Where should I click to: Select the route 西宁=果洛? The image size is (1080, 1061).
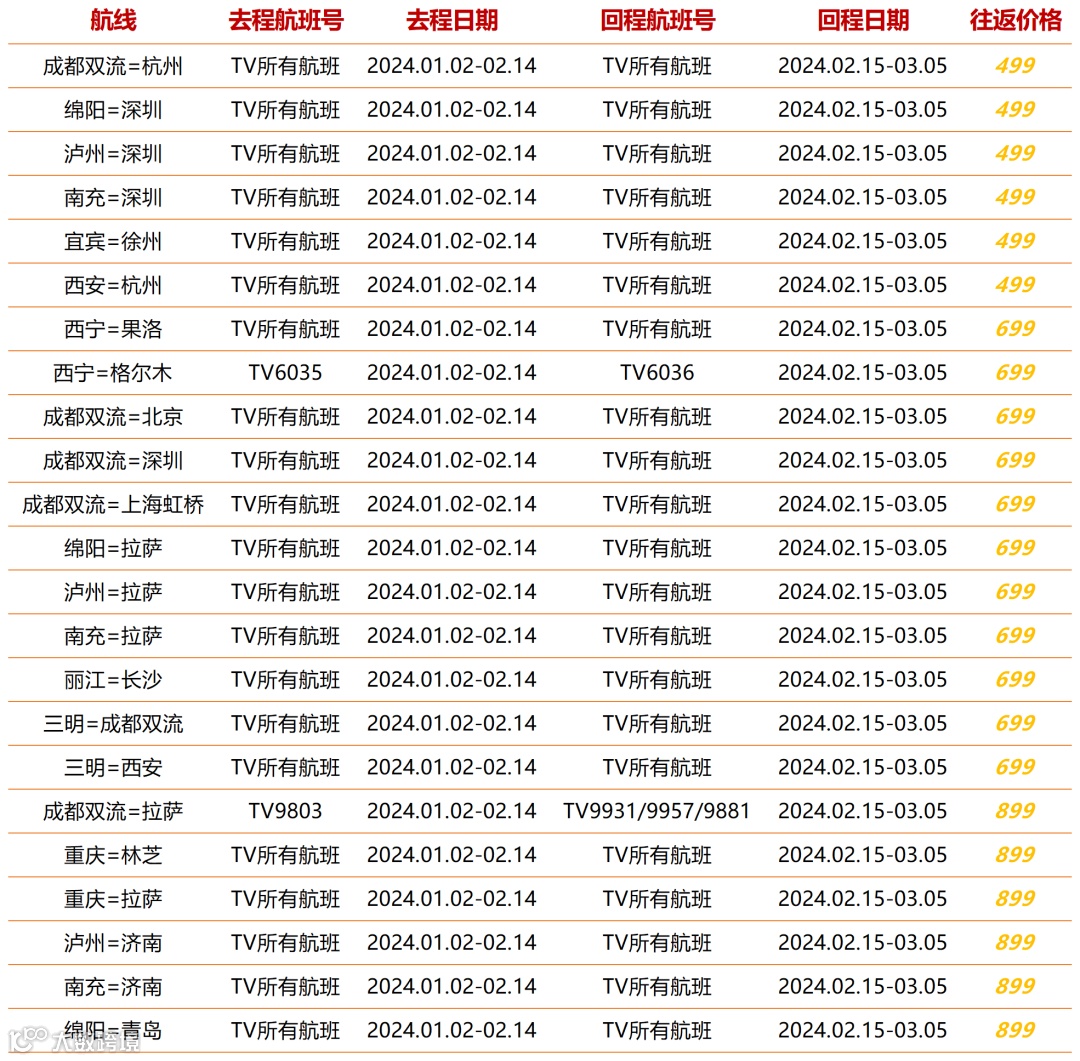pos(113,329)
